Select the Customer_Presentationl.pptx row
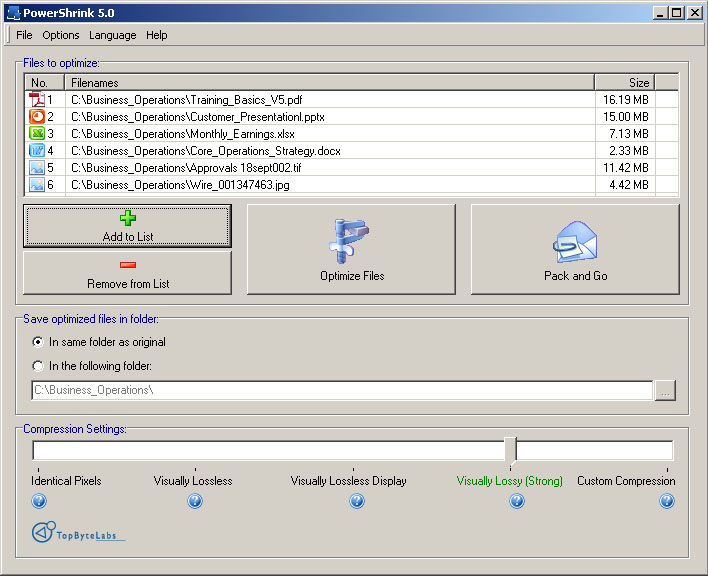Screen dimensions: 708x576 (x=352, y=116)
